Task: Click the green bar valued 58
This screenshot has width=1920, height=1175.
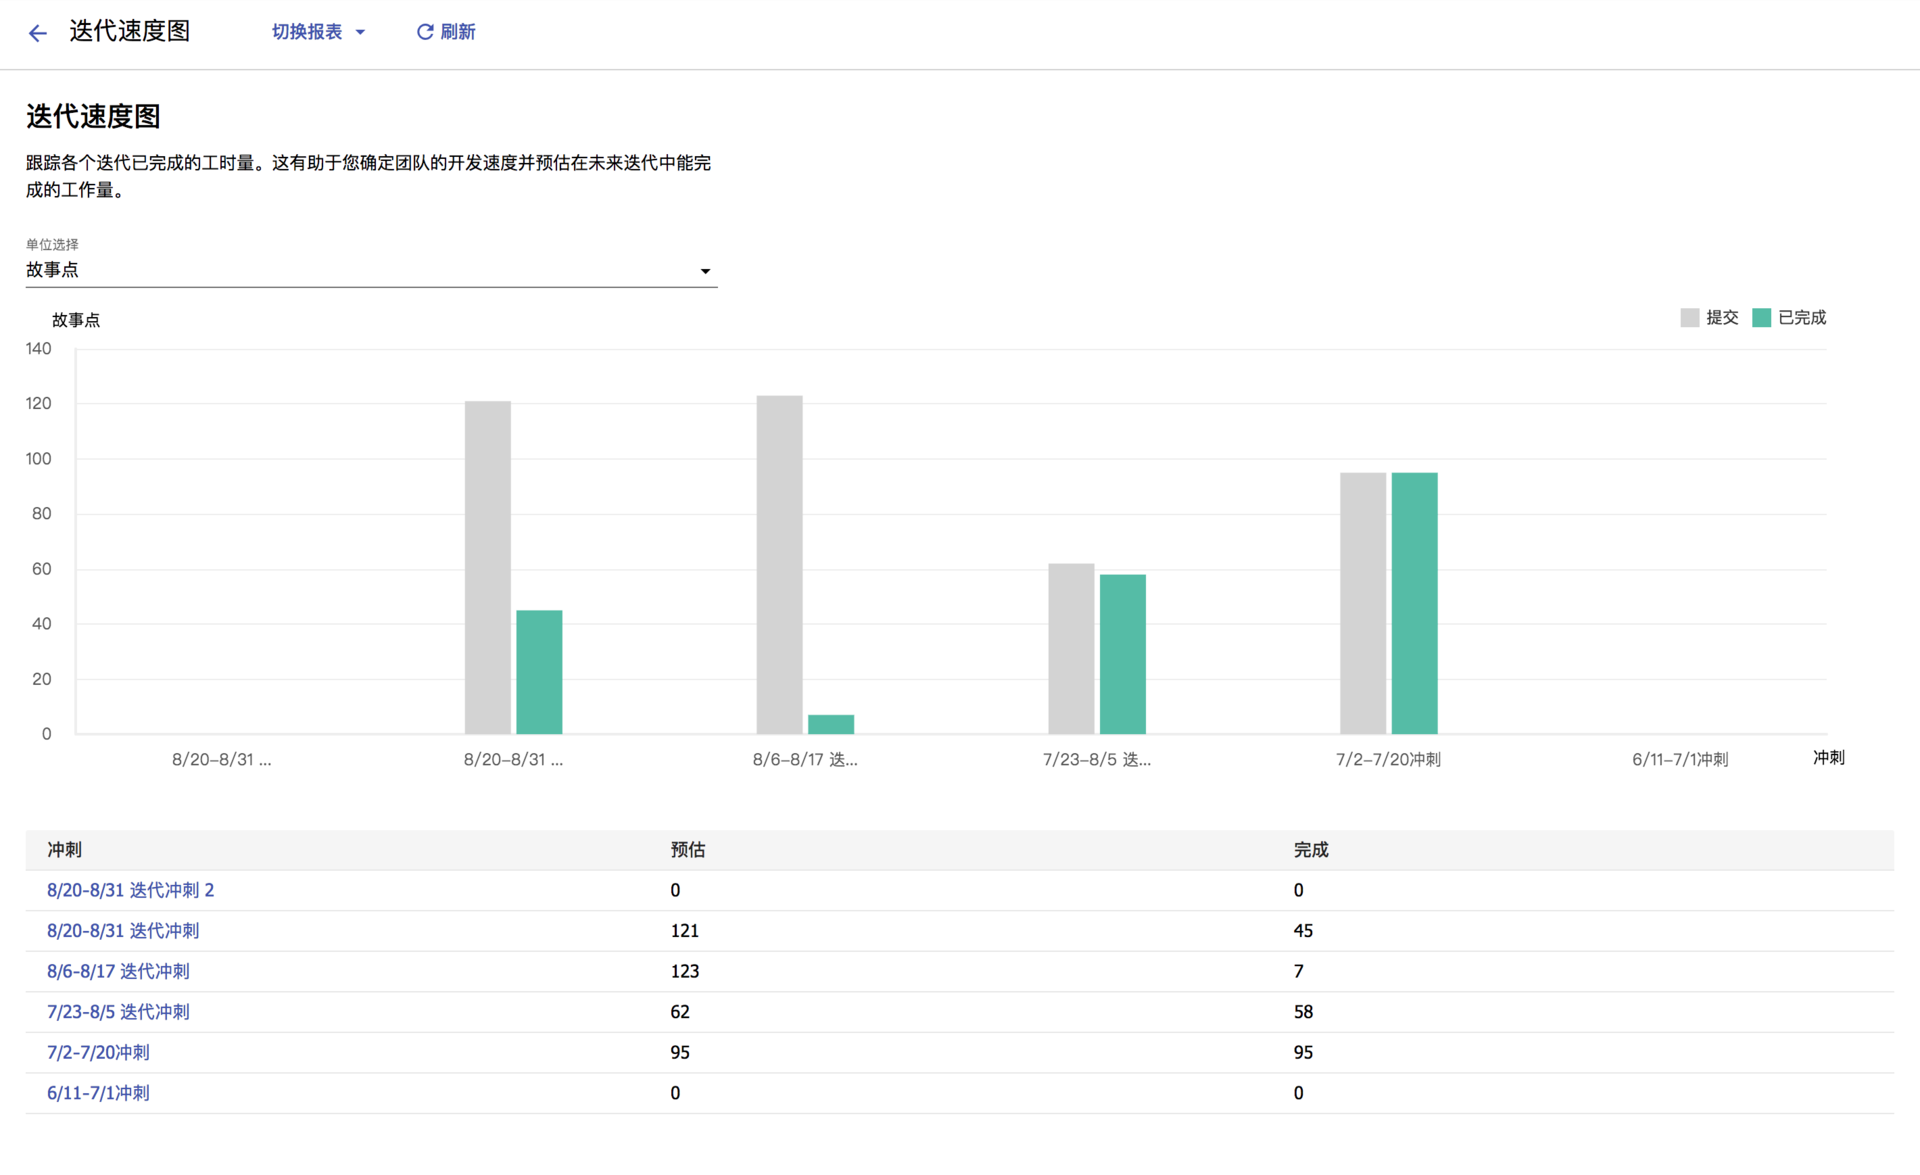Action: [x=1123, y=654]
